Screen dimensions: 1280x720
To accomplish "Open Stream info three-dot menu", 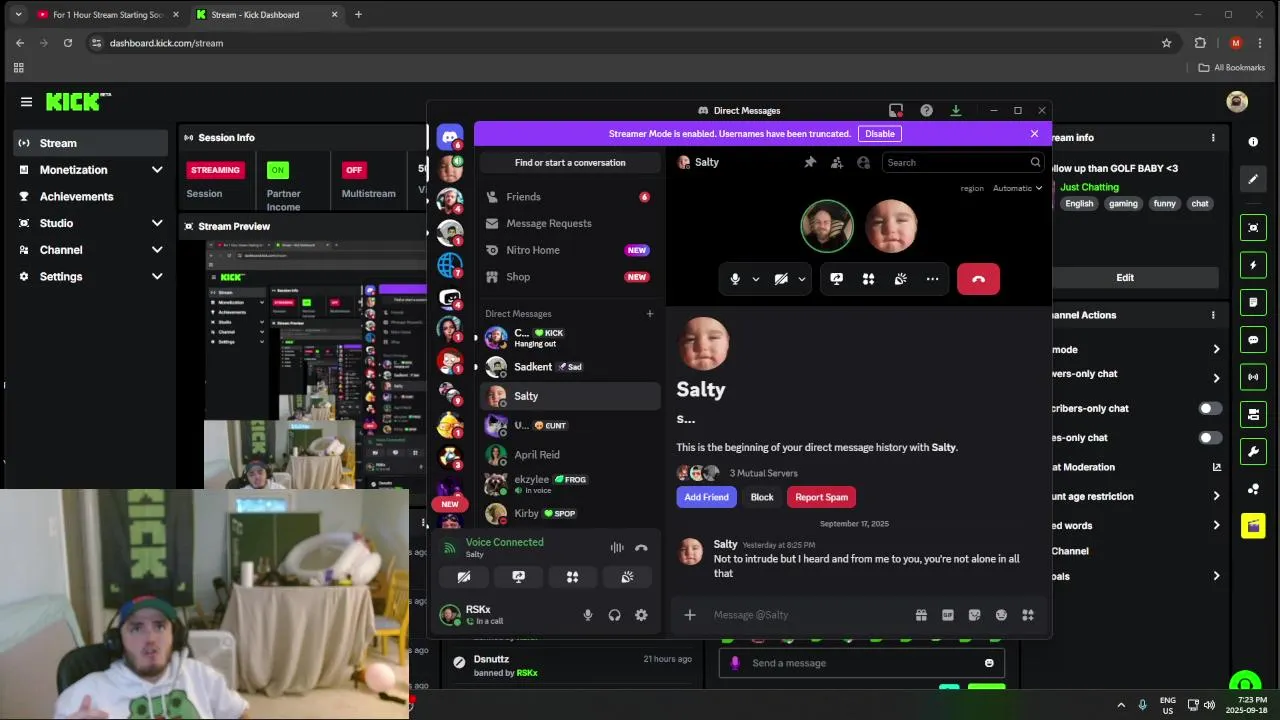I will pyautogui.click(x=1213, y=138).
